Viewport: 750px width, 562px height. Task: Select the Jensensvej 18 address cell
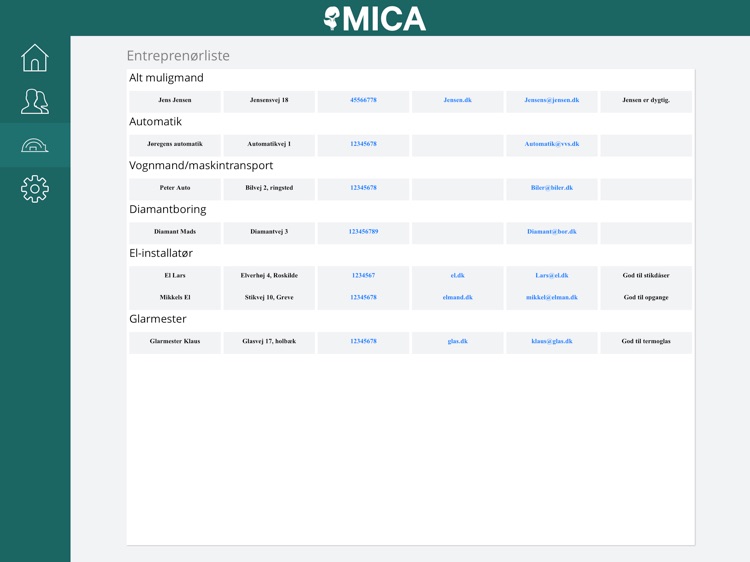[269, 101]
